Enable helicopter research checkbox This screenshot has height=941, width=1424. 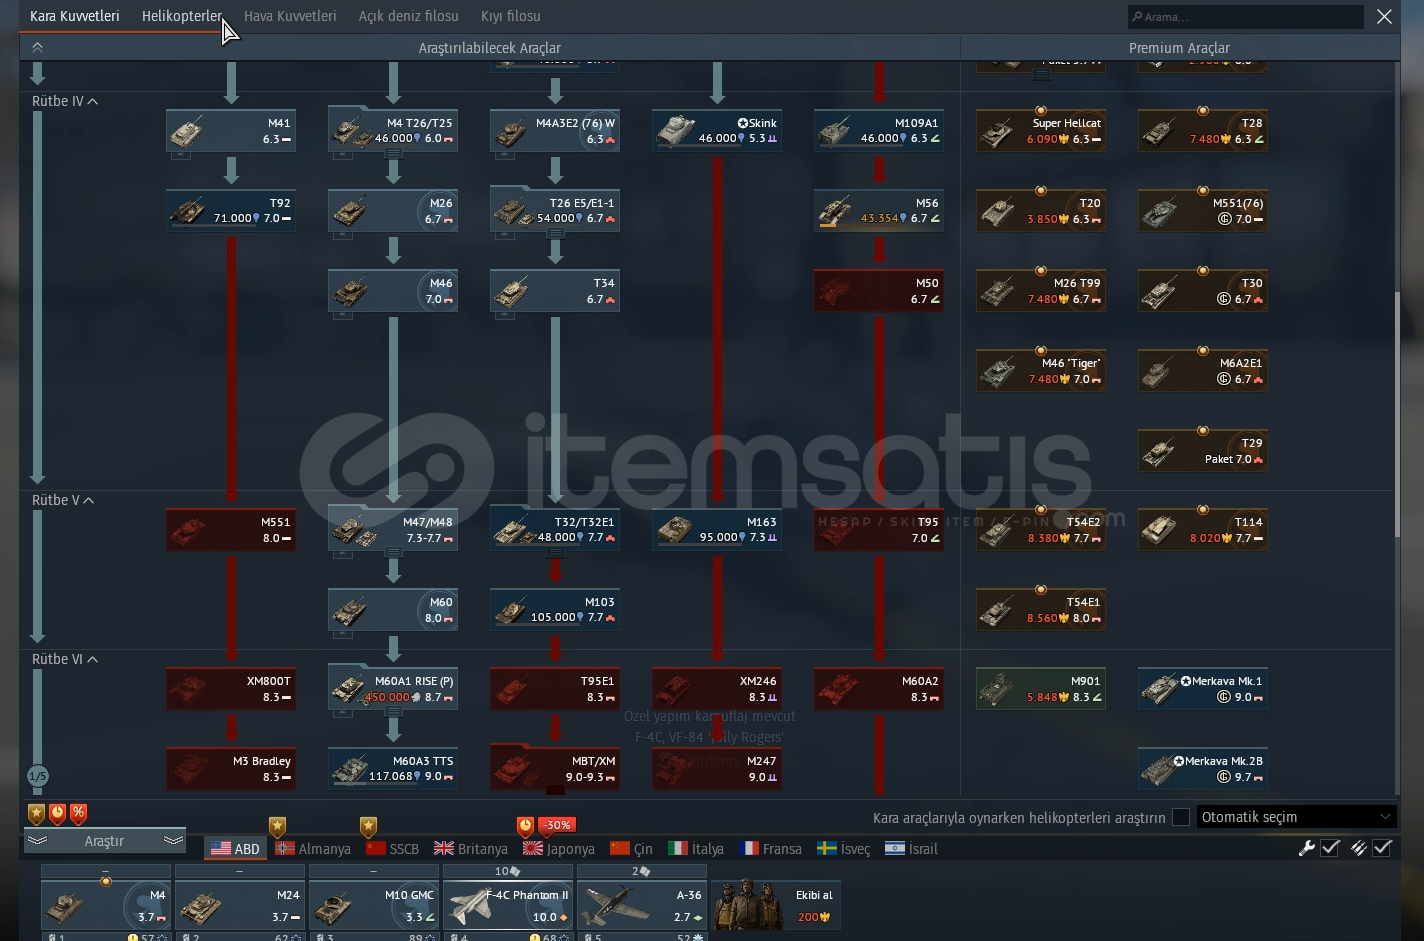click(1181, 817)
